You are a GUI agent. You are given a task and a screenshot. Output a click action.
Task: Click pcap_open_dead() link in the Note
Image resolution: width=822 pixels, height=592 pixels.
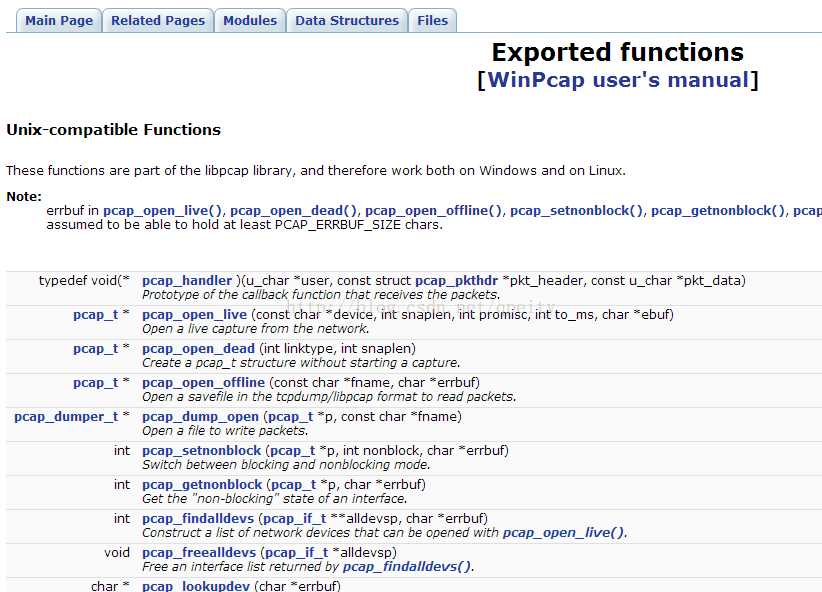(294, 211)
